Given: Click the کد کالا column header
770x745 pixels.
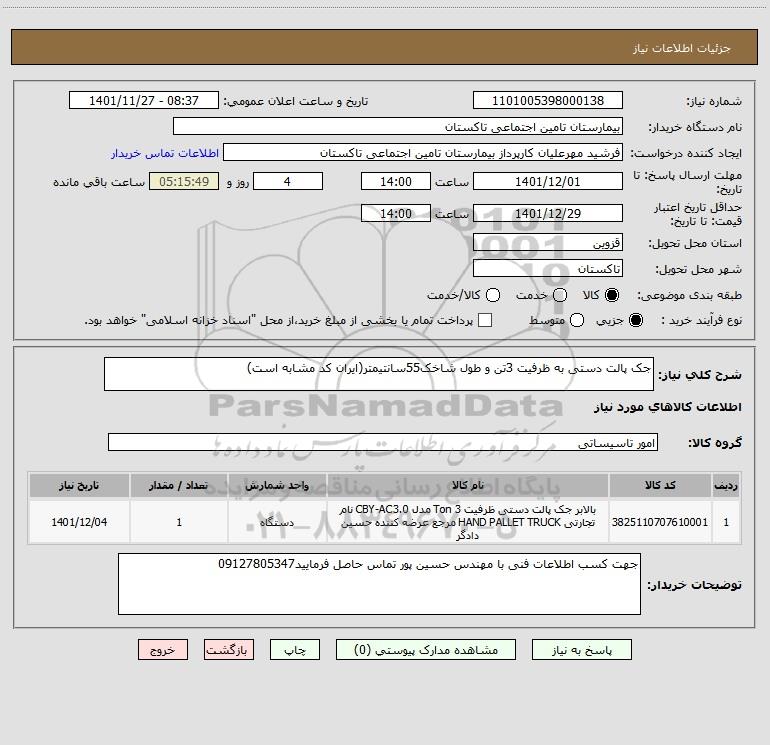Looking at the screenshot, I should tap(660, 485).
